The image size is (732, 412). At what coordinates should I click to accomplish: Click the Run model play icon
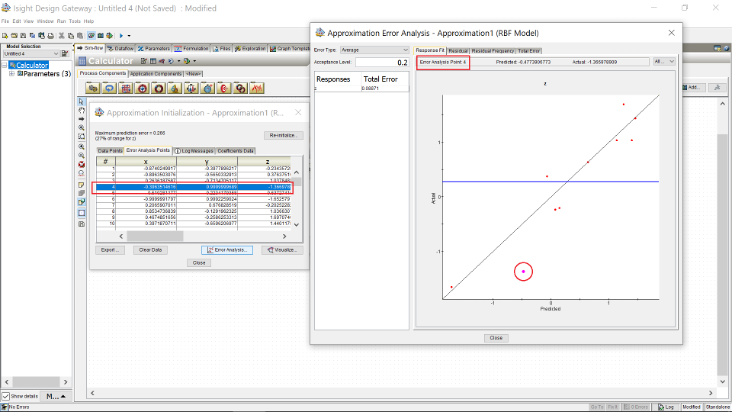tap(121, 35)
